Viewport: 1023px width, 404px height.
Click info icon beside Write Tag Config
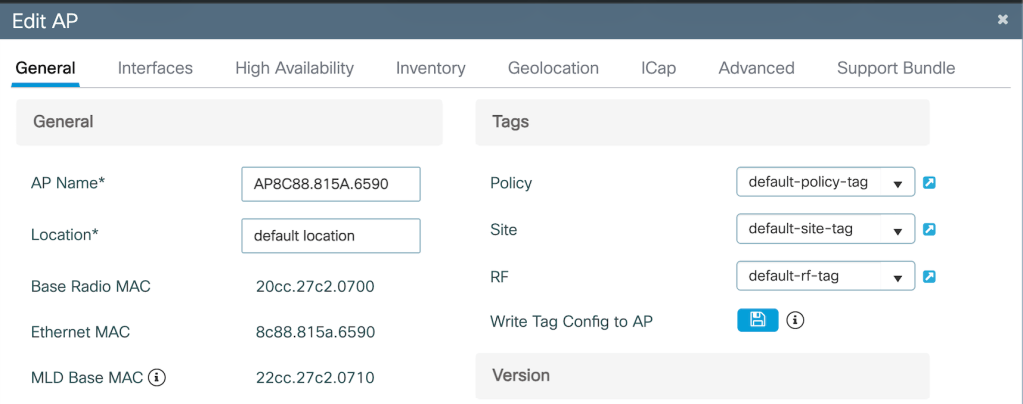pos(796,321)
